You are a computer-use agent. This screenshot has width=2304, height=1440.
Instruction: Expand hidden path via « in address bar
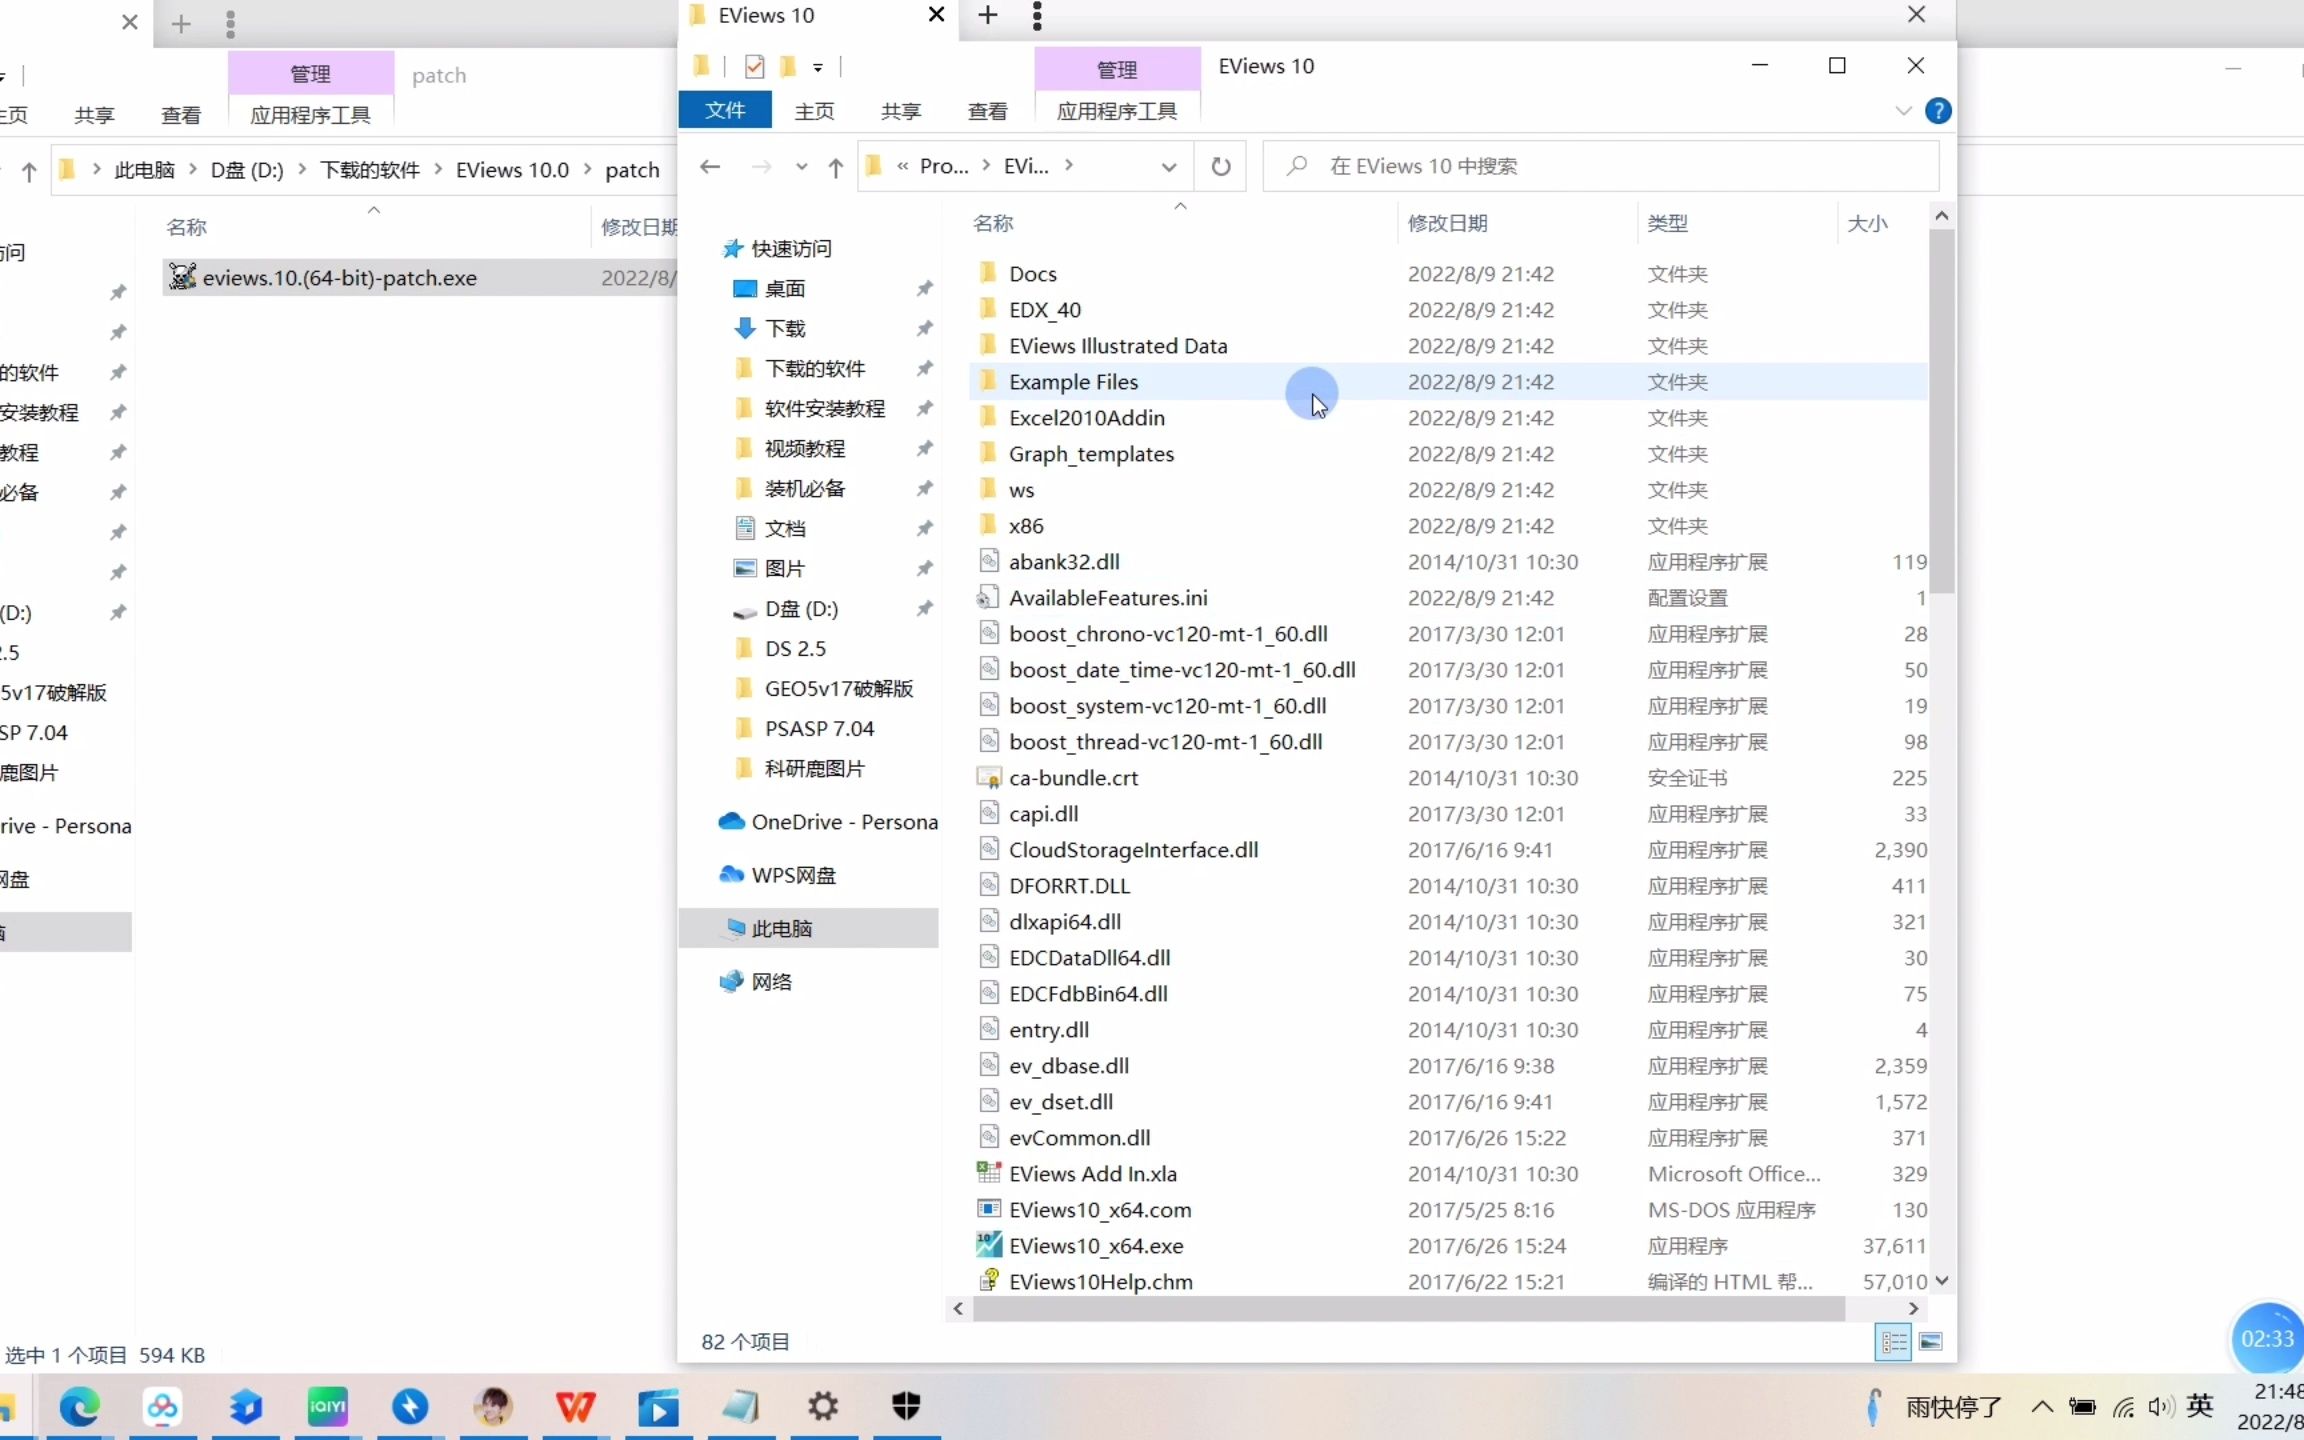[903, 166]
